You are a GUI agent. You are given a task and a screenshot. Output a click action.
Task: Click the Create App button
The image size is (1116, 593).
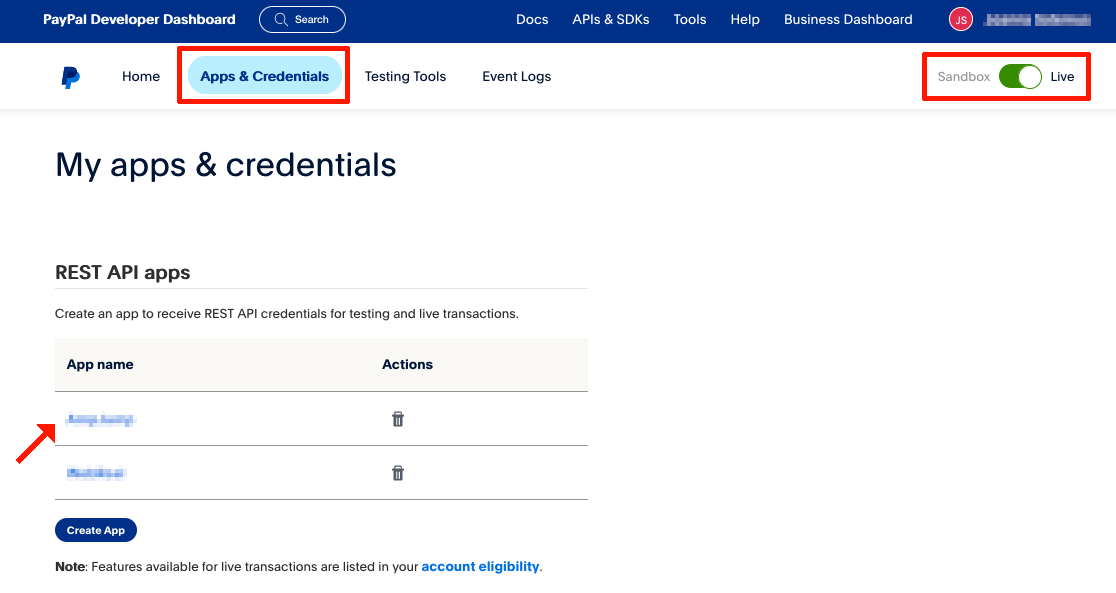point(96,530)
